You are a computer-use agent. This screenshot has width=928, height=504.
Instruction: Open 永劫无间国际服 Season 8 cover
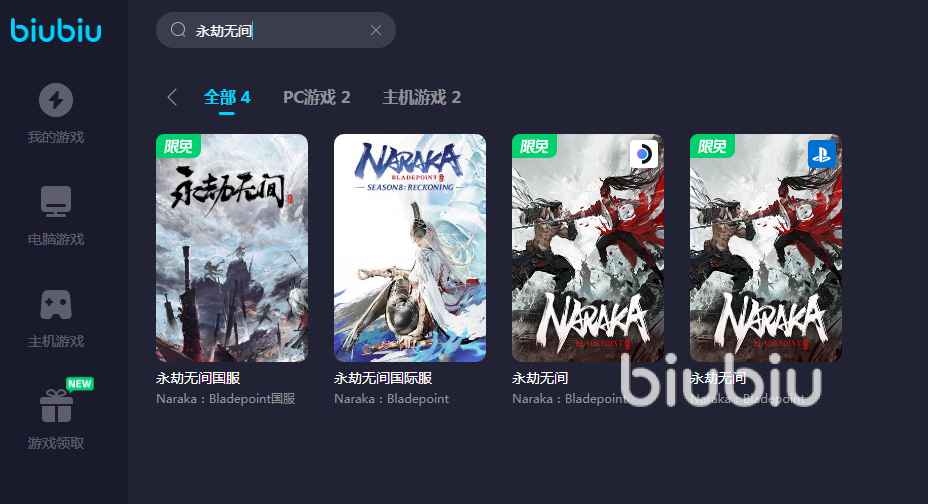tap(410, 248)
